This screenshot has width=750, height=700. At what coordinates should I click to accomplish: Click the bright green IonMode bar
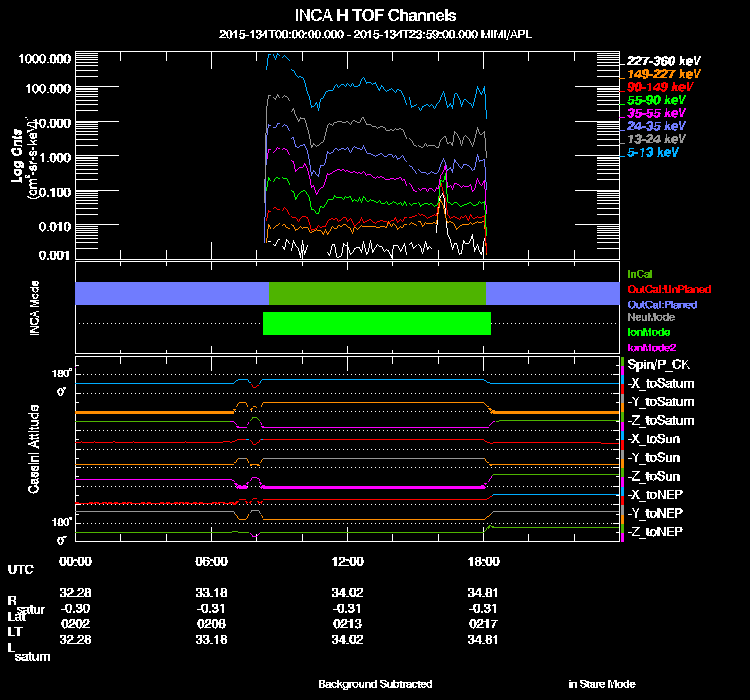377,323
